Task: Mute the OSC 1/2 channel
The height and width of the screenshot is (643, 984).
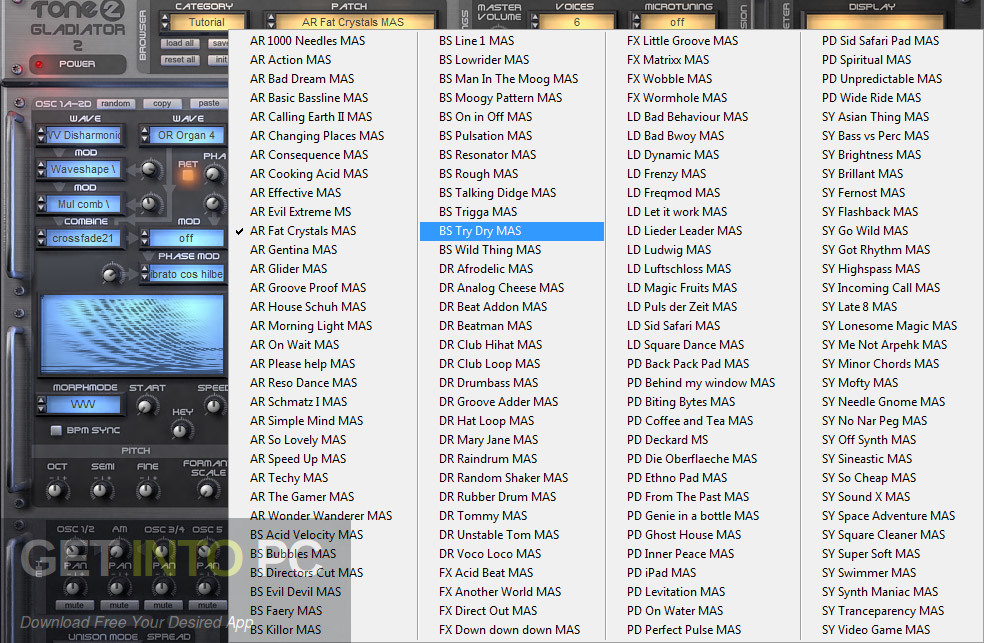Action: (74, 605)
